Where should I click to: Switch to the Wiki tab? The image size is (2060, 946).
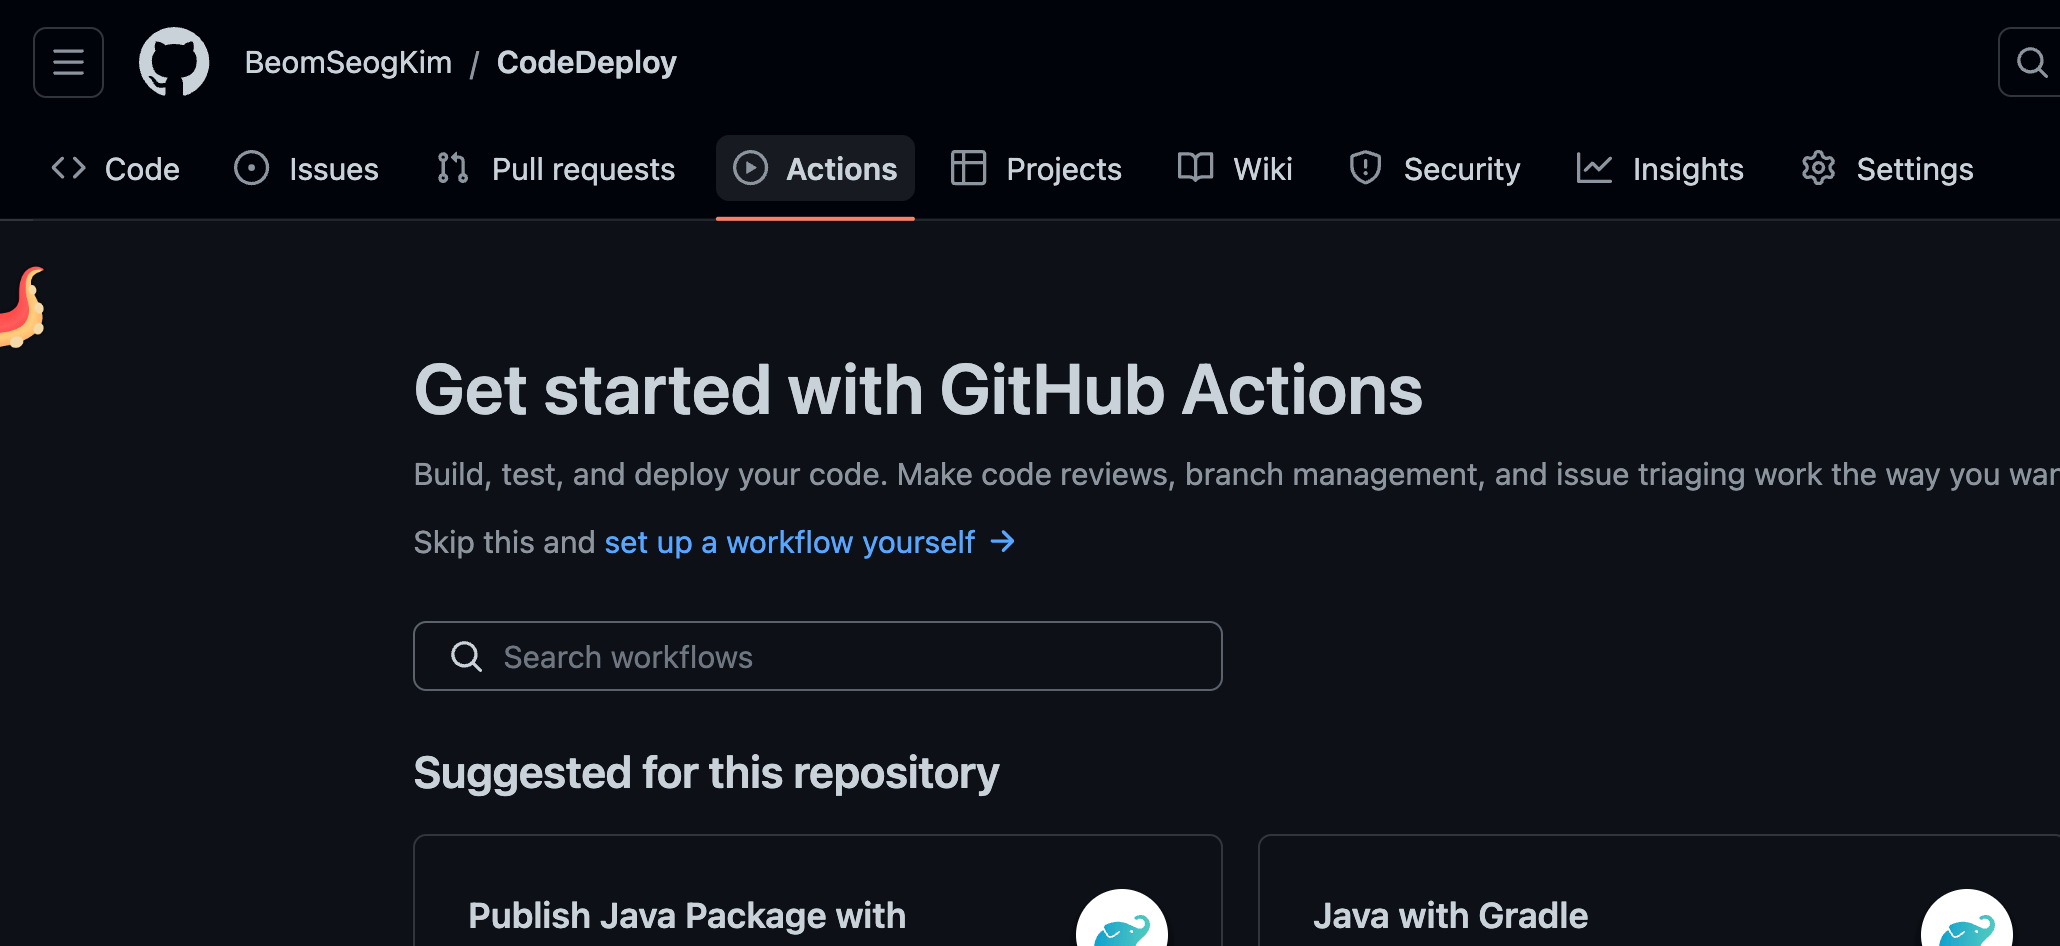(x=1235, y=169)
